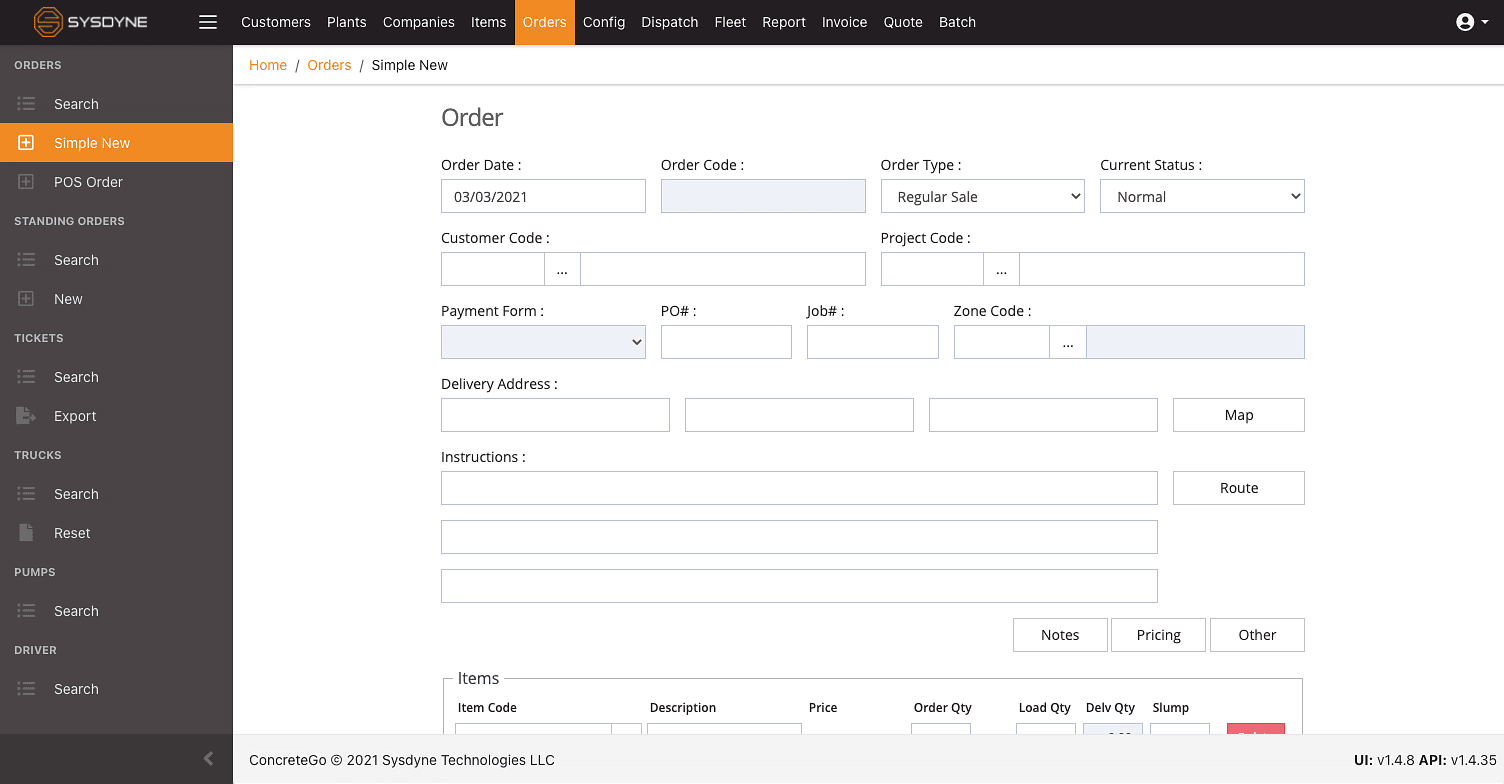
Task: Collapse the sidebar using the chevron arrow
Action: tap(208, 759)
